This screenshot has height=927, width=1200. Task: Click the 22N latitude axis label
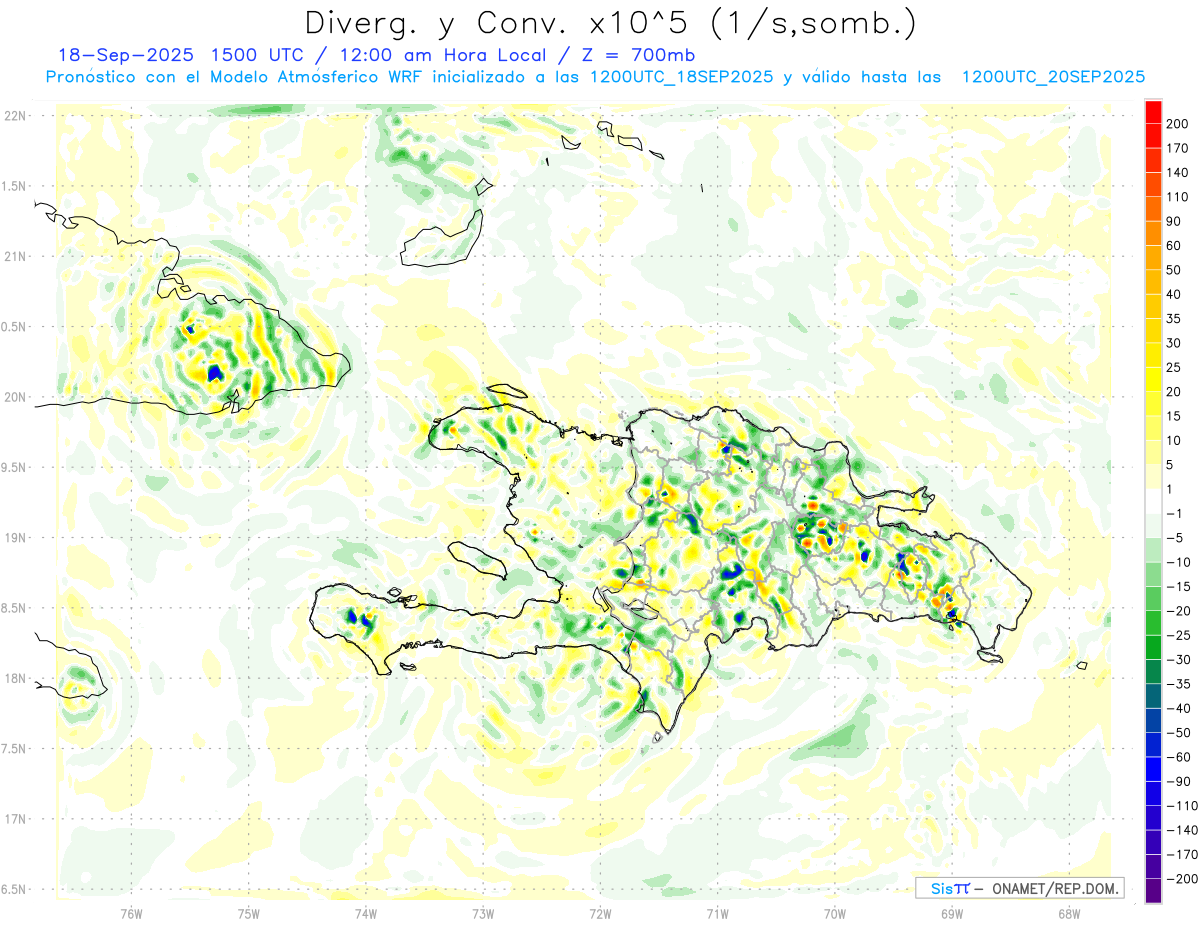pos(14,116)
